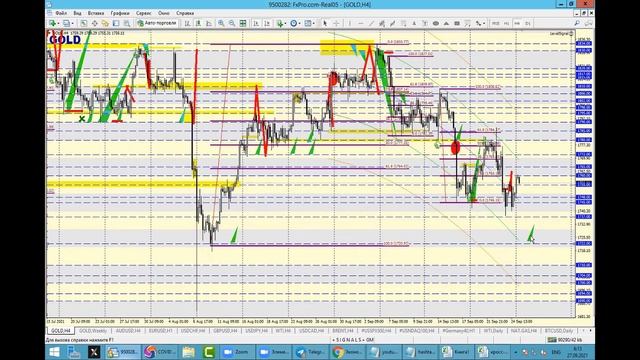640x360 pixels.
Task: Open the Navigator star-folder icon
Action: [x=105, y=23]
